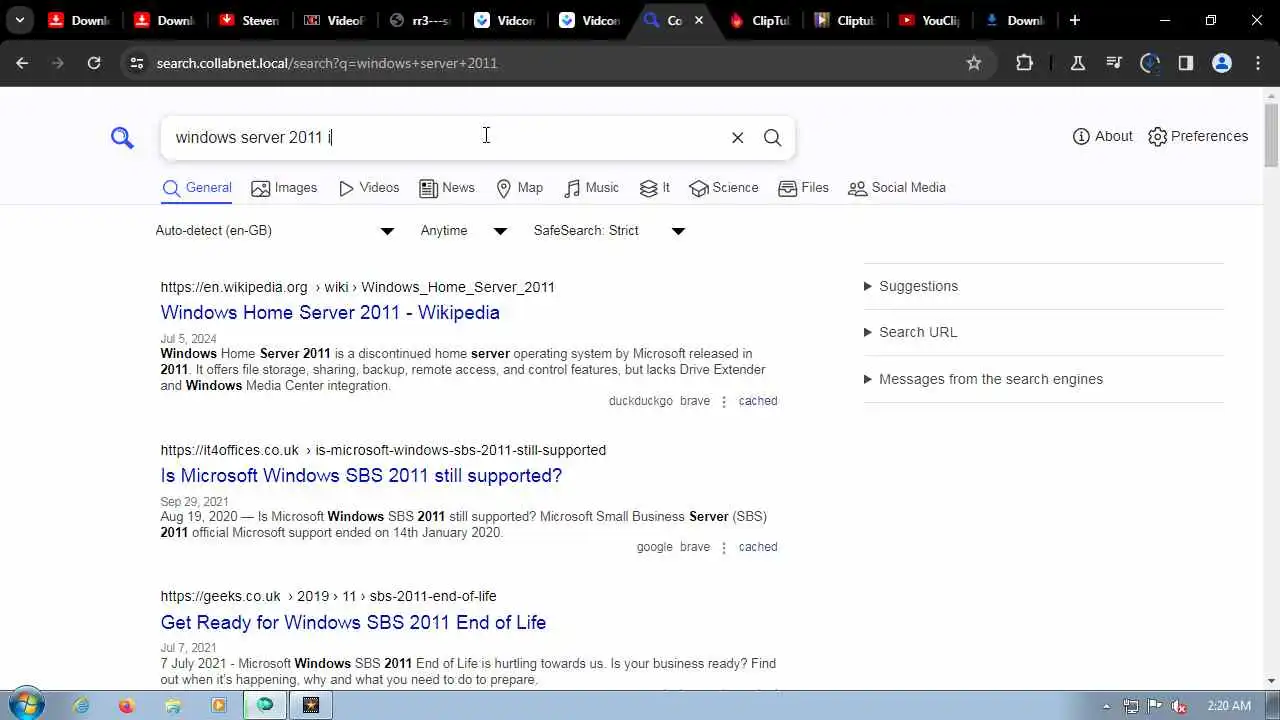The width and height of the screenshot is (1280, 720).
Task: Open search Preferences
Action: [1198, 136]
